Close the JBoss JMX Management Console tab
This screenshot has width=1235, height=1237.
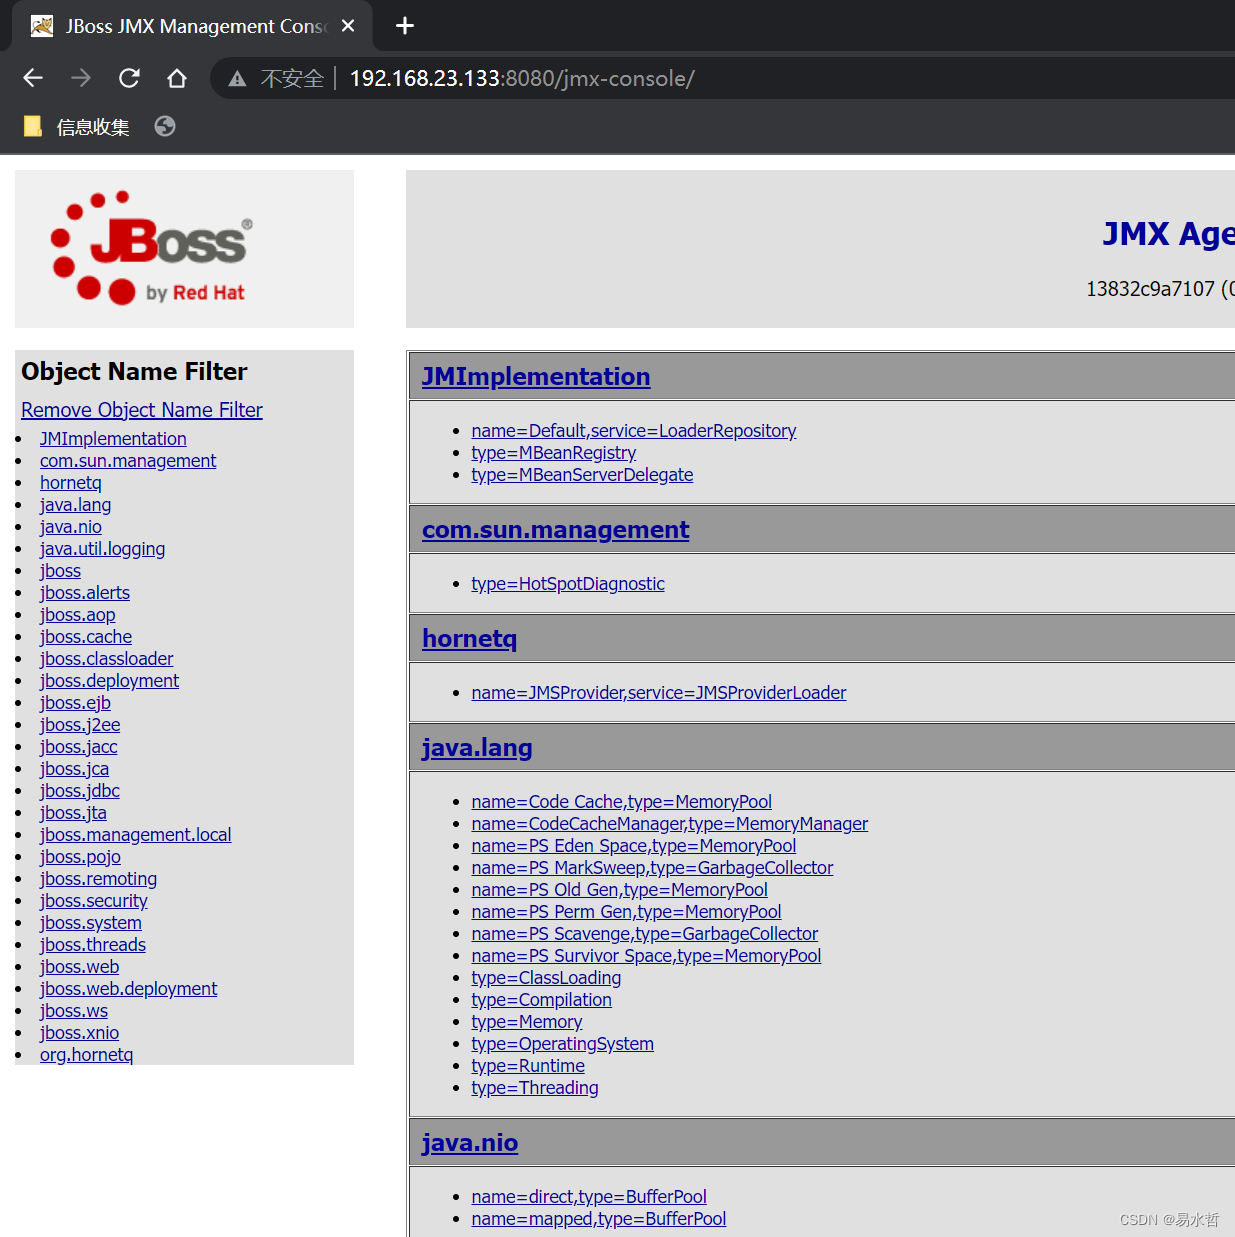click(x=348, y=26)
